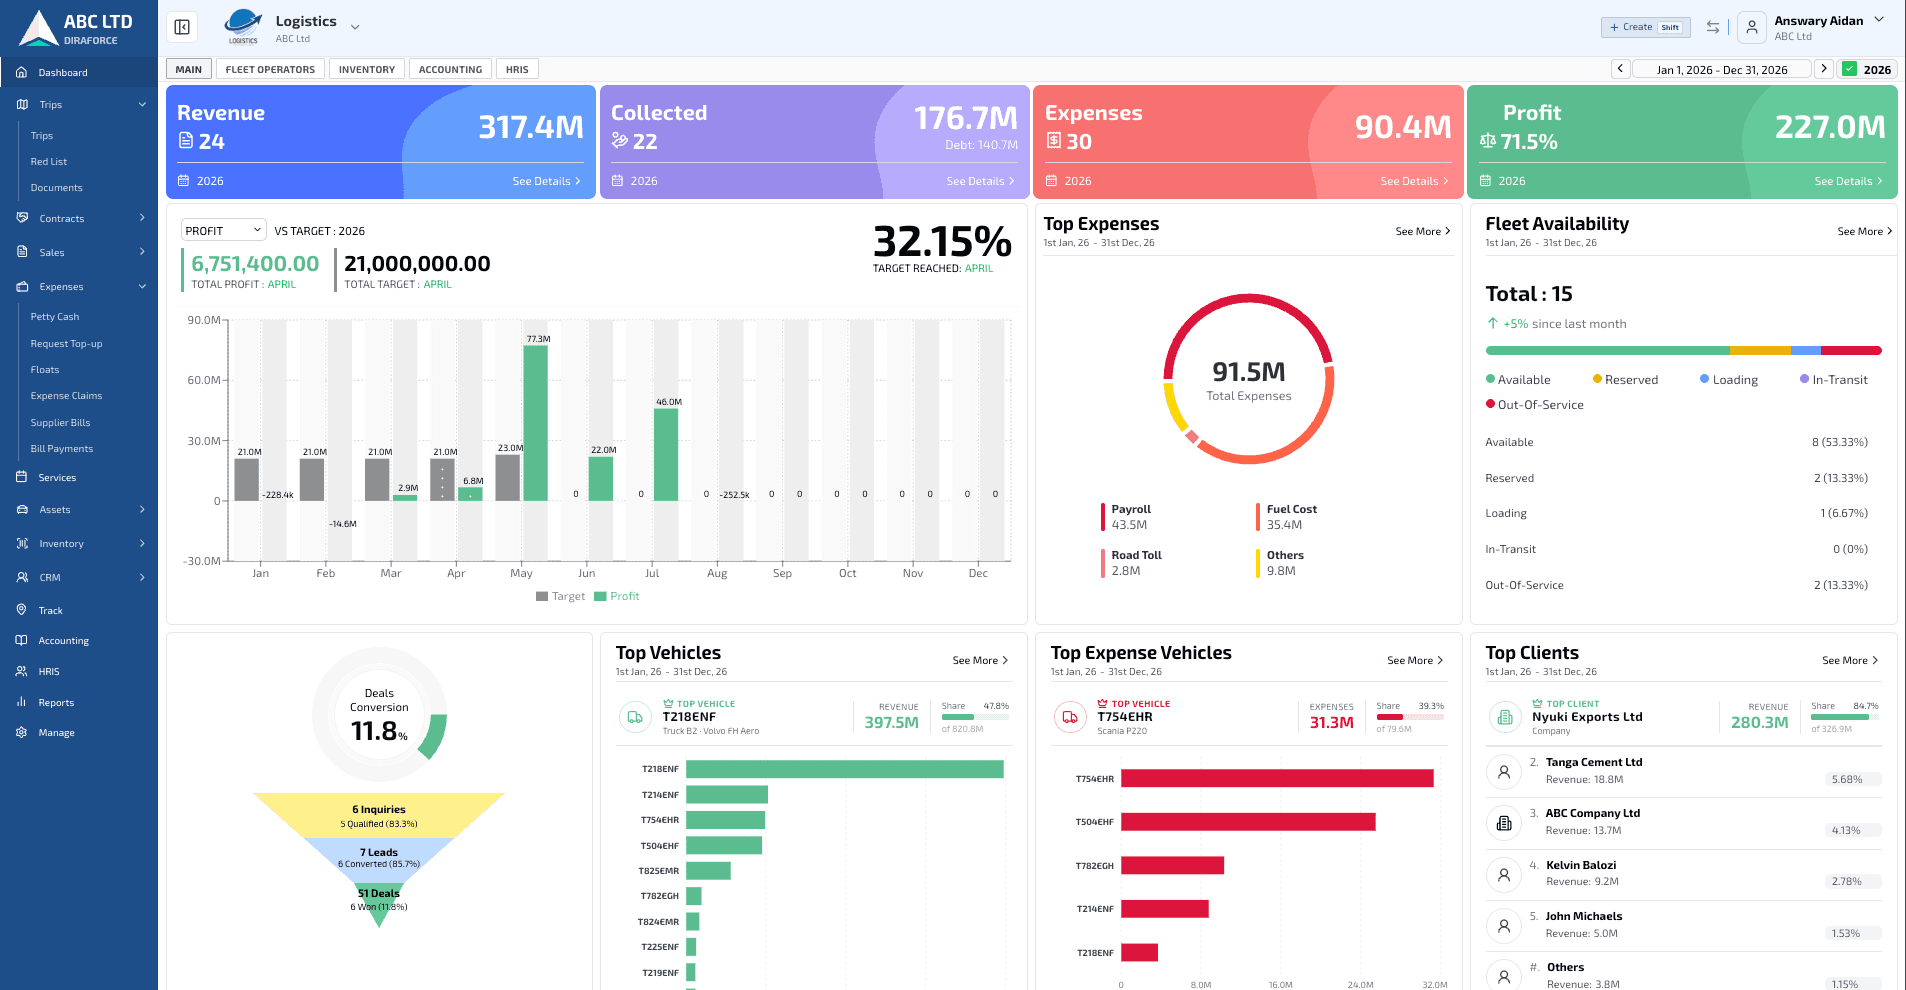Toggle the 2026 year checkbox
The image size is (1906, 990).
point(1850,69)
